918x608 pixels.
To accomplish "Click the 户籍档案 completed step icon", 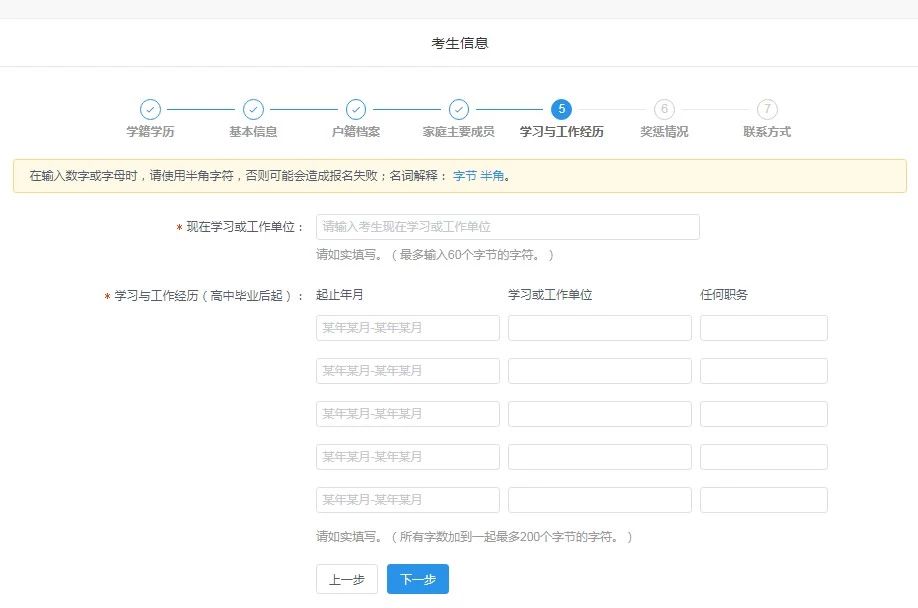I will click(x=357, y=109).
